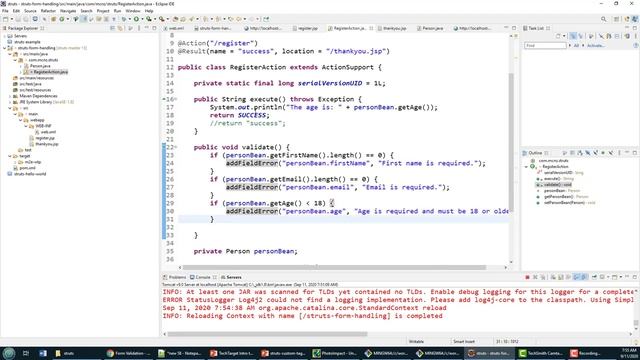Image resolution: width=640 pixels, height=360 pixels.
Task: Select pom.xml in Package Explorer
Action: coord(27,168)
